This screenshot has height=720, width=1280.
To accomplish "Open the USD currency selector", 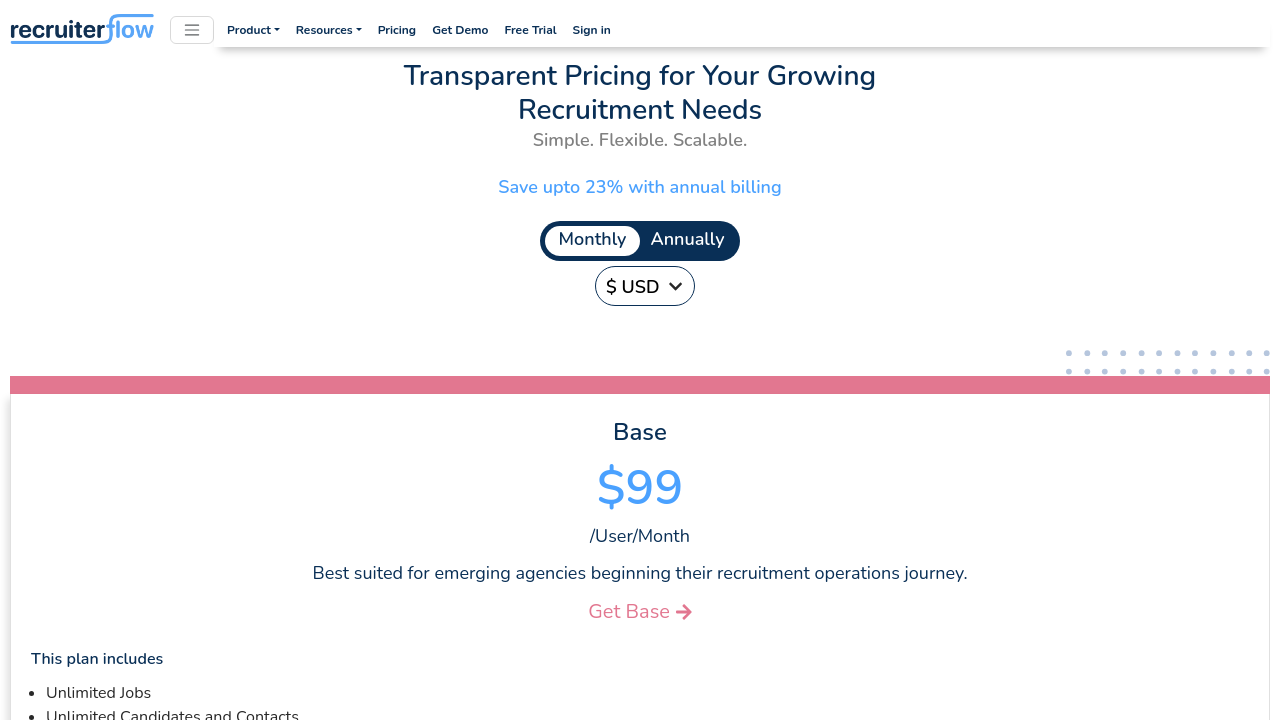I will 645,287.
